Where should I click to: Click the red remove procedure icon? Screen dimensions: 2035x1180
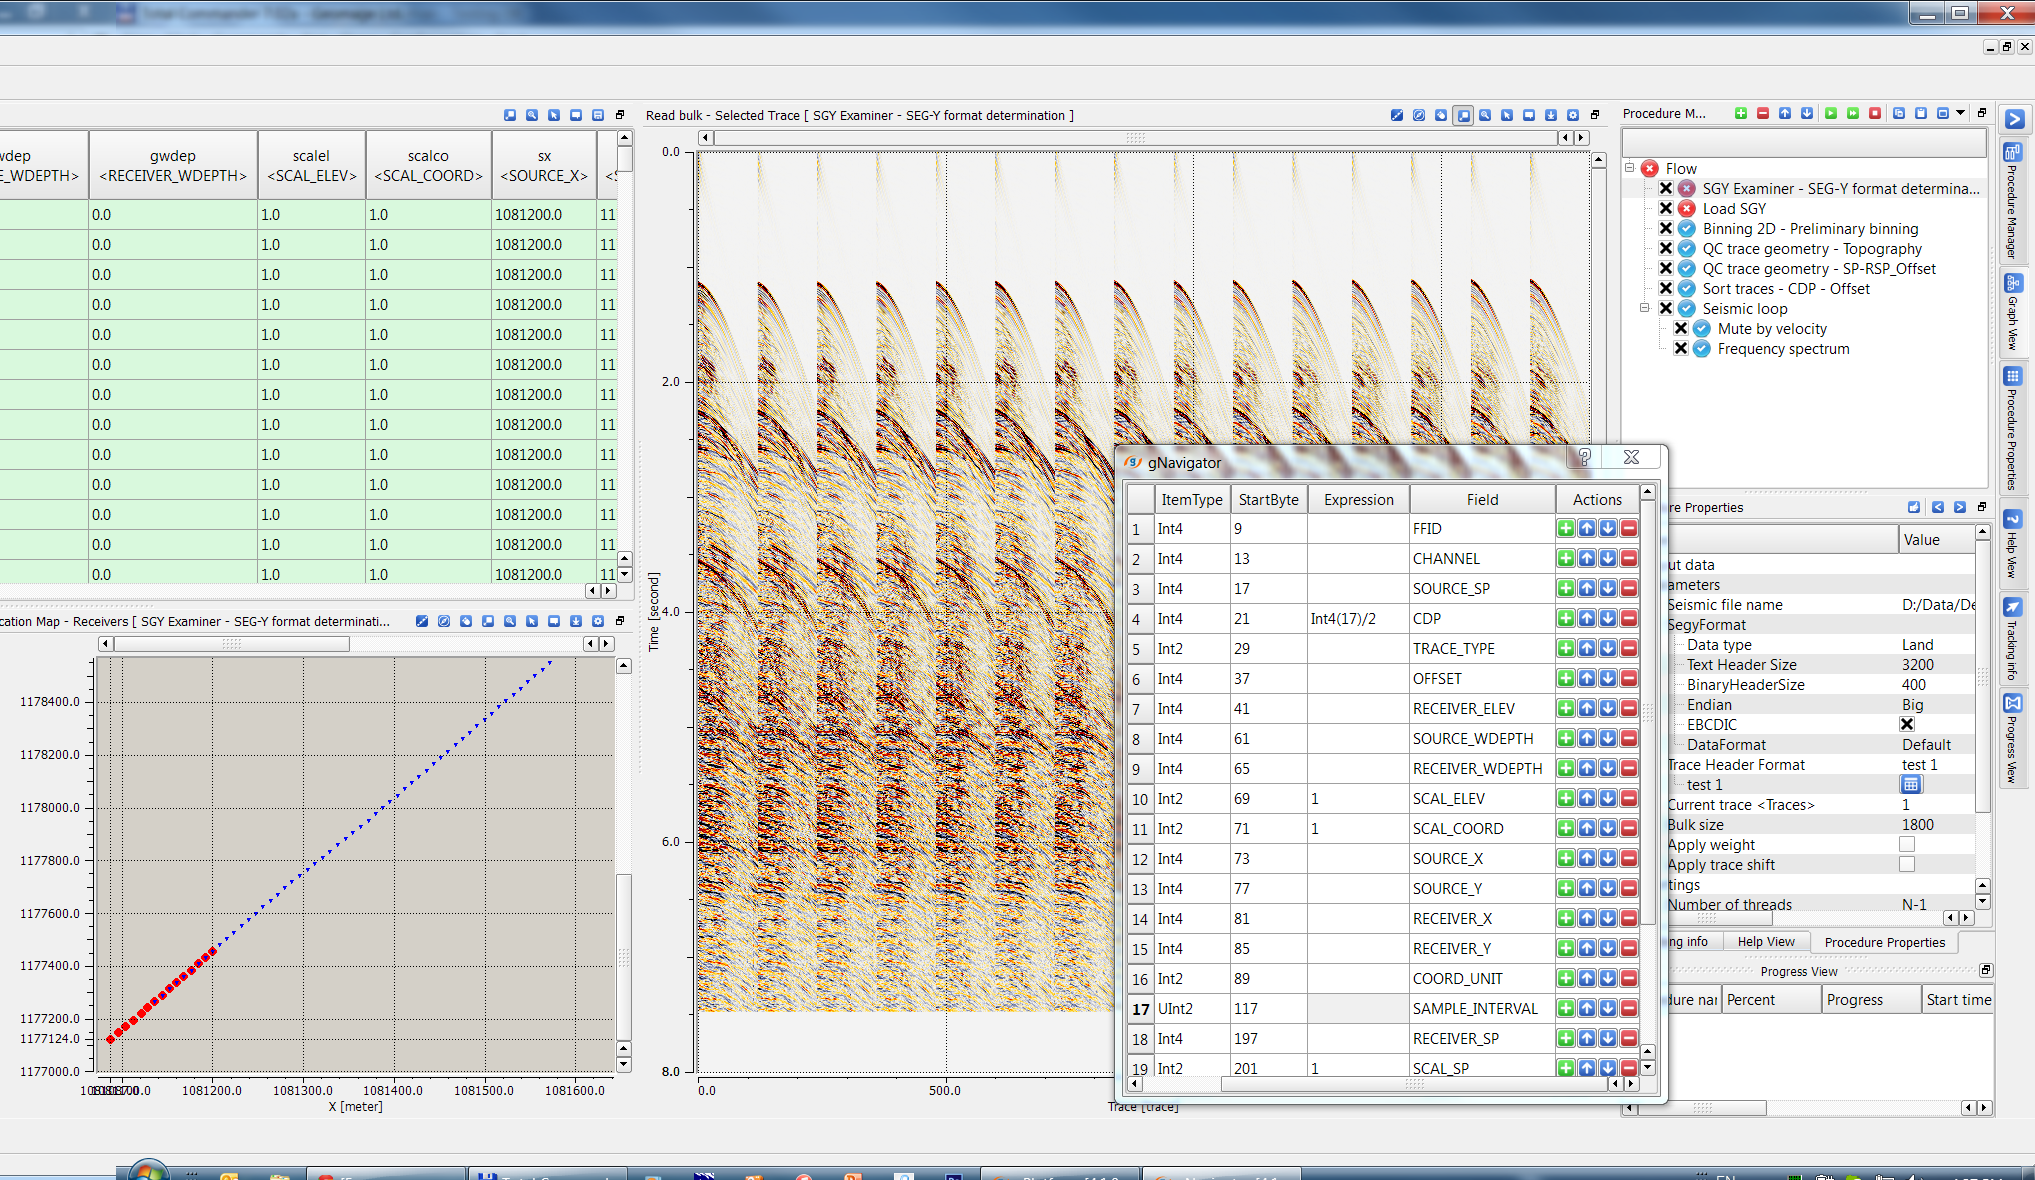(1763, 114)
